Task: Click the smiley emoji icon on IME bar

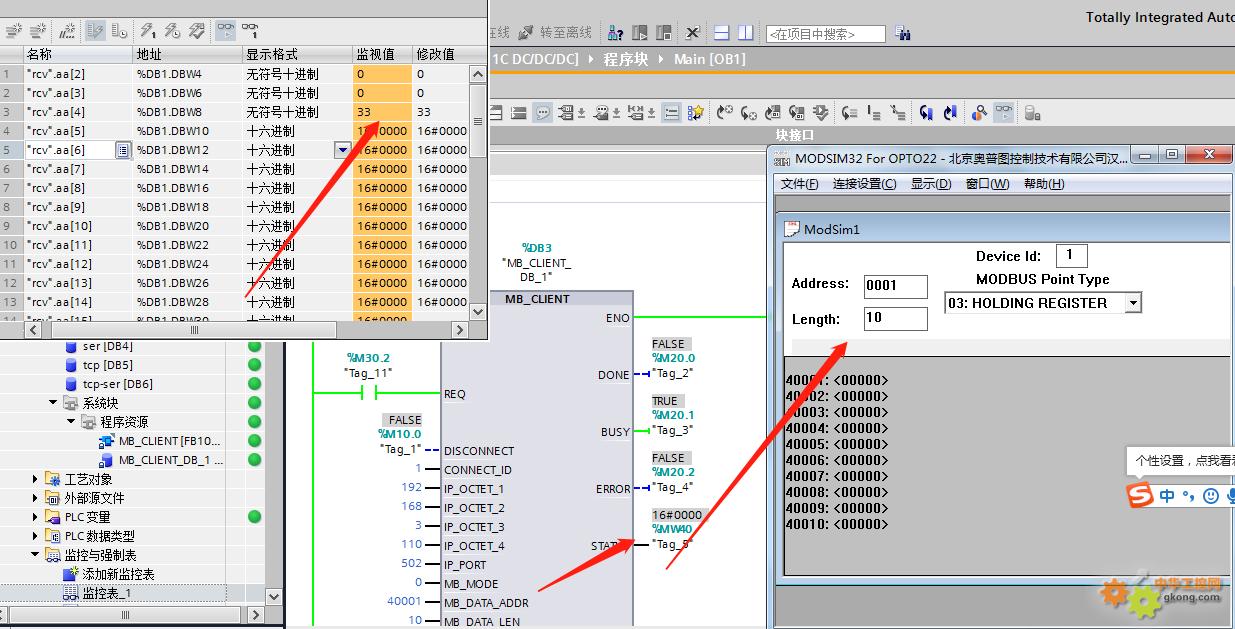Action: [1210, 496]
